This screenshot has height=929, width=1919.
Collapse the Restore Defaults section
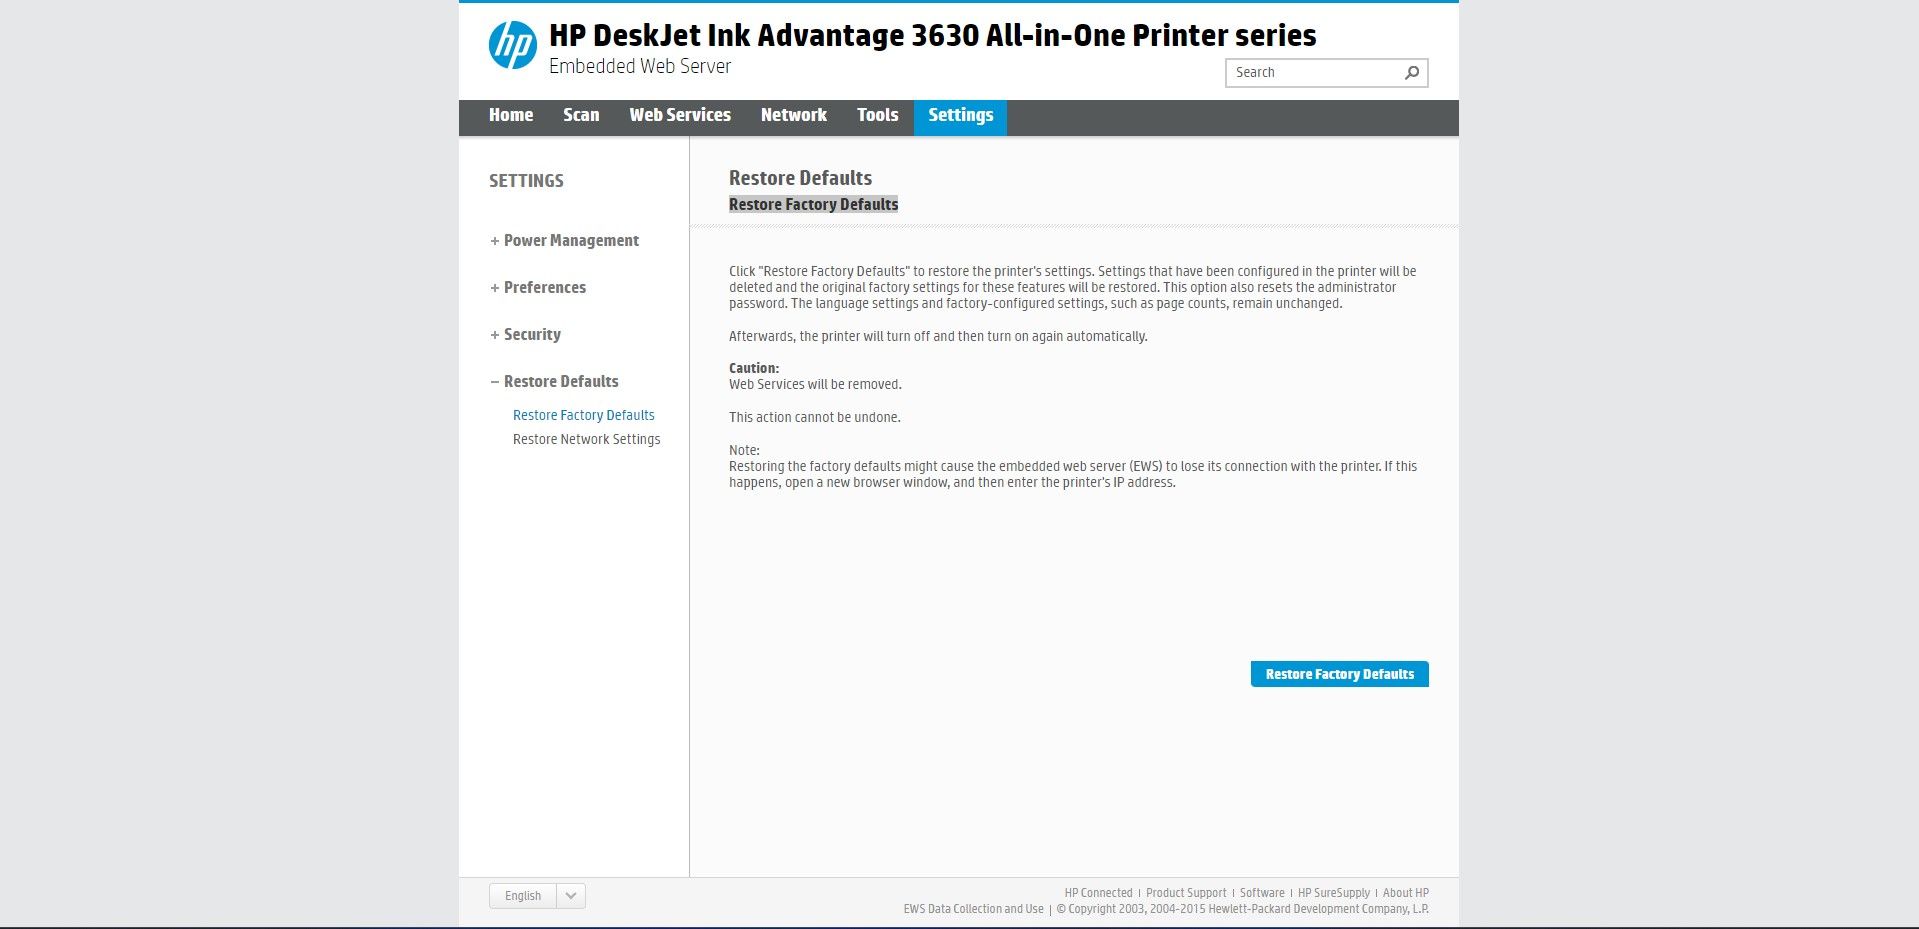tap(560, 381)
